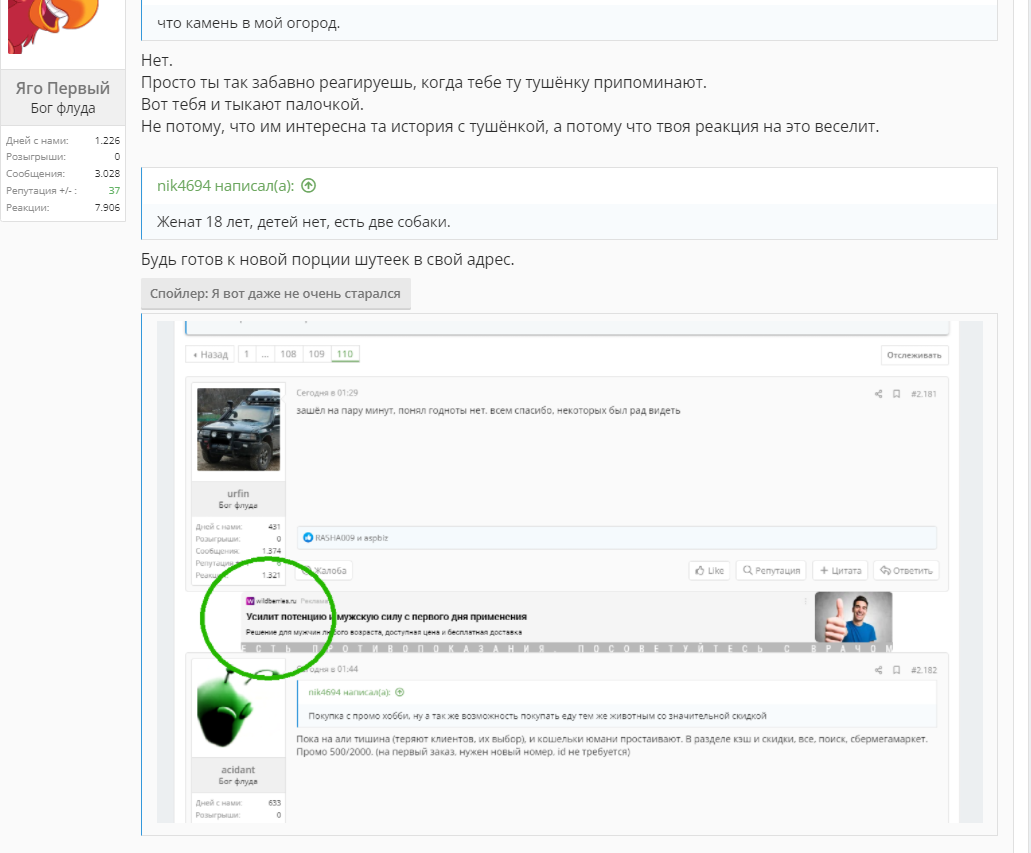Screen dimensions: 1031x853
Task: Click the like reaction icon beside RASHA009
Action: pos(308,538)
